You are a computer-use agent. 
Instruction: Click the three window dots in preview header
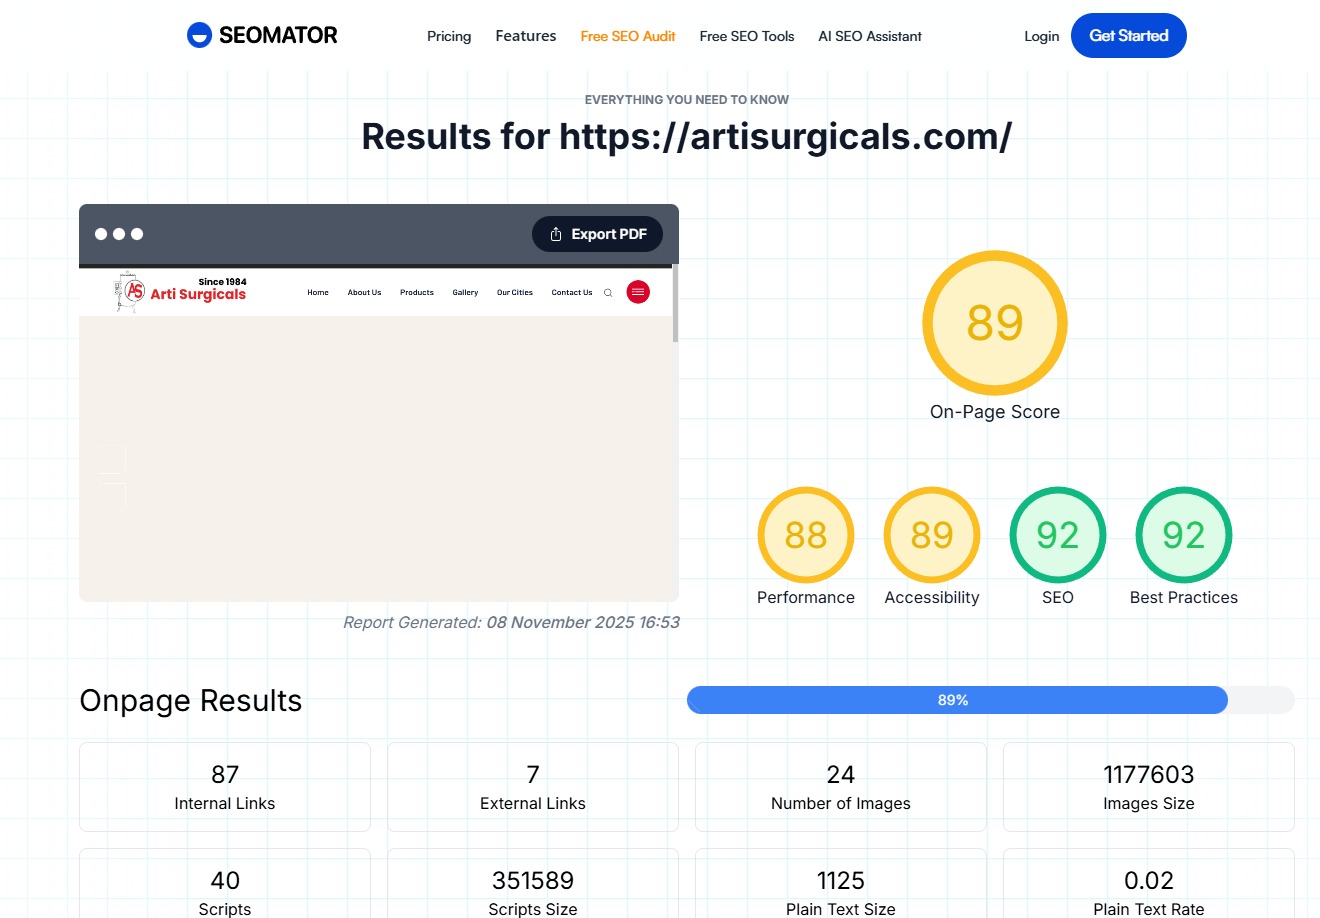[119, 234]
